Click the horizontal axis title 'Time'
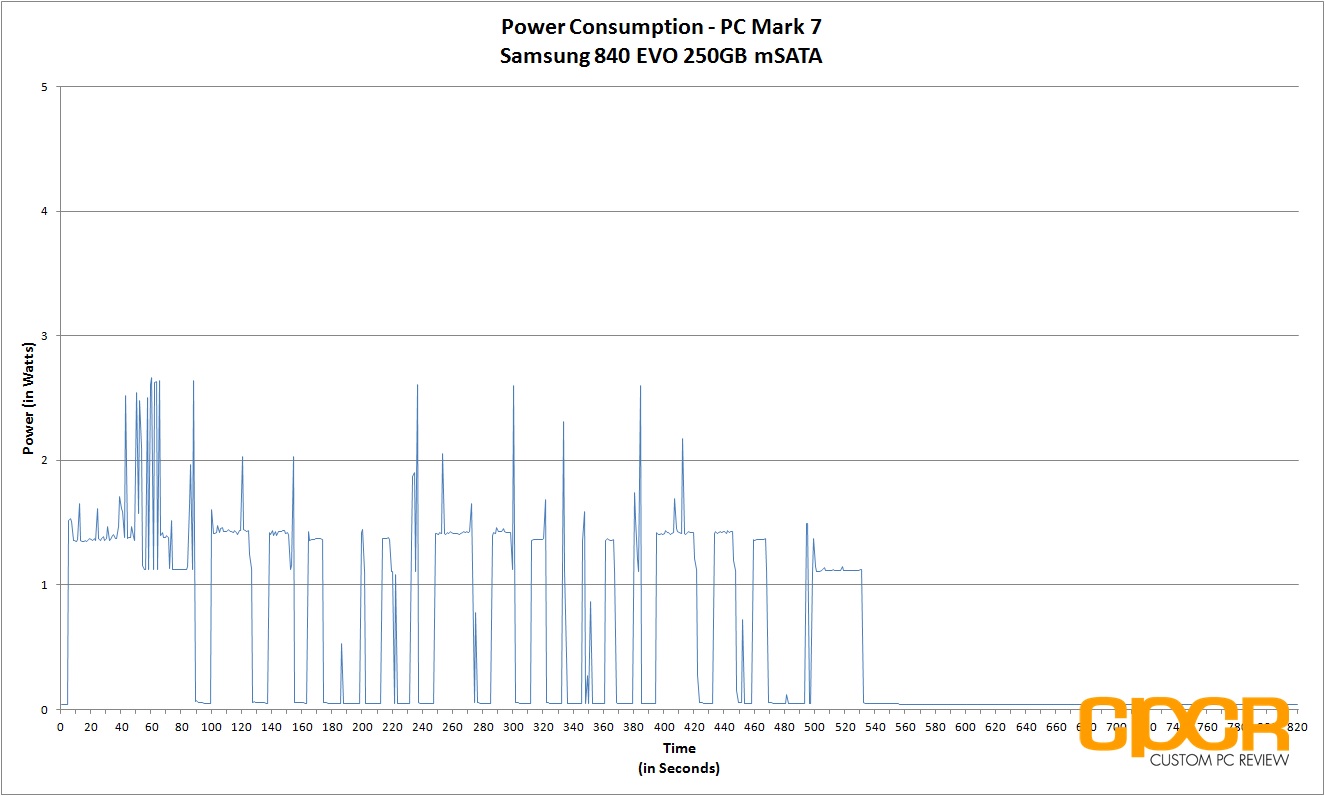The image size is (1325, 796). coord(678,748)
